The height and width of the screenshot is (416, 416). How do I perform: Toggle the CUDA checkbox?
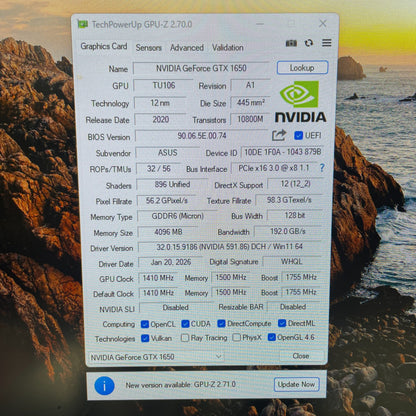pyautogui.click(x=185, y=324)
